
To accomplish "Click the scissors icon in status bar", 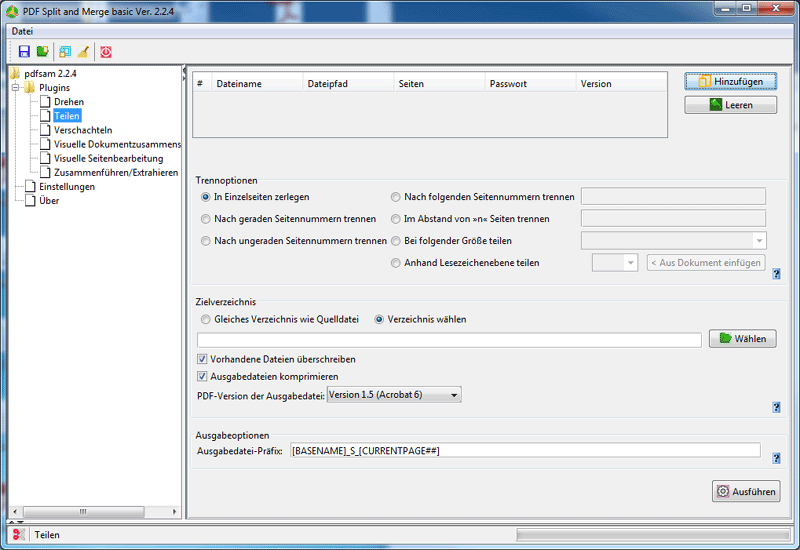I will coord(18,535).
